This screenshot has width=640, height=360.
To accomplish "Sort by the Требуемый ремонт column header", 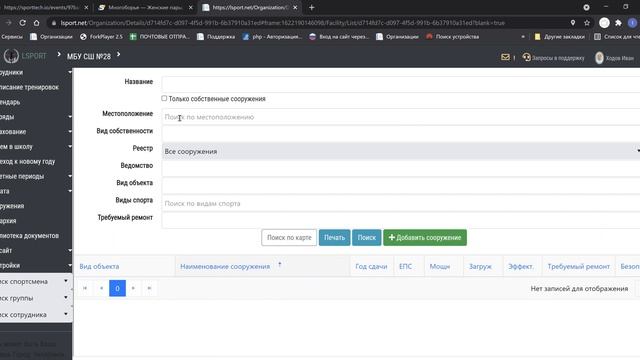I will (x=578, y=267).
